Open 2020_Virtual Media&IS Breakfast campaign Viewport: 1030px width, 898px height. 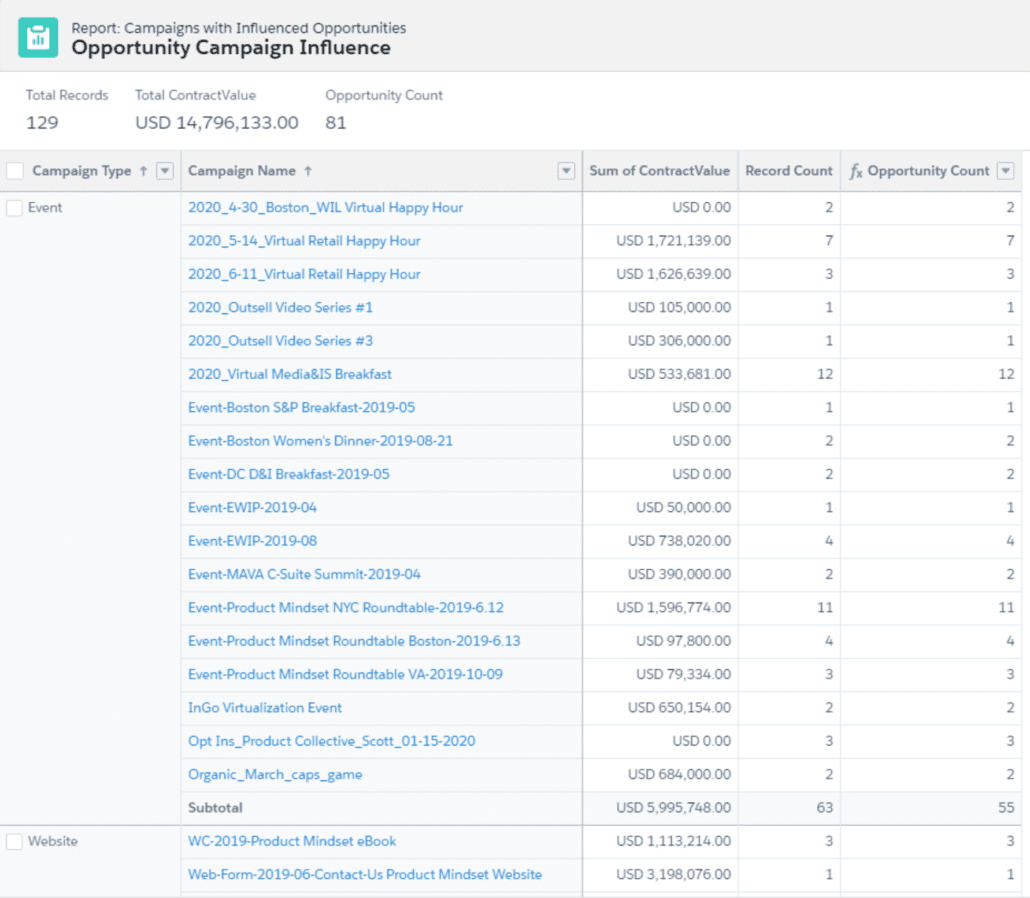pyautogui.click(x=290, y=374)
